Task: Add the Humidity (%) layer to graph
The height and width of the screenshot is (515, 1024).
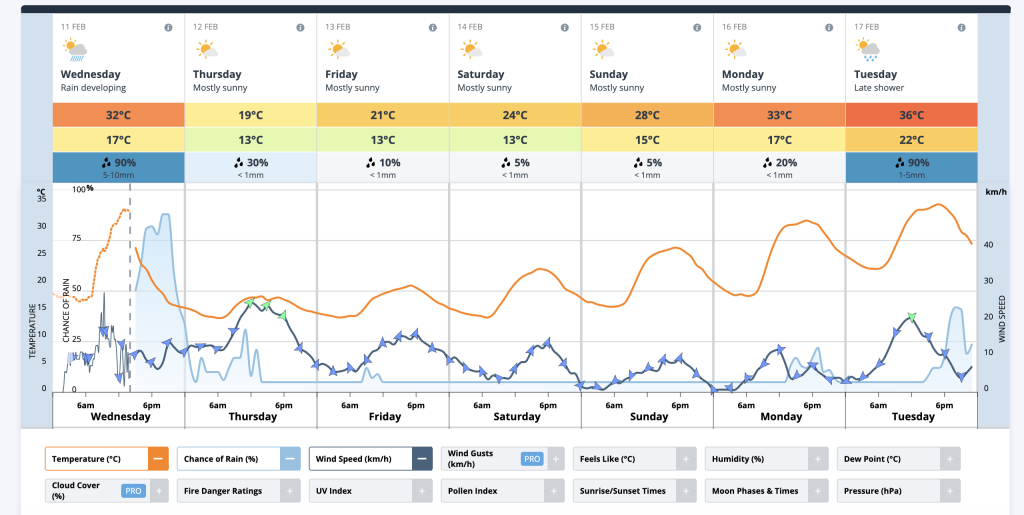Action: (817, 459)
